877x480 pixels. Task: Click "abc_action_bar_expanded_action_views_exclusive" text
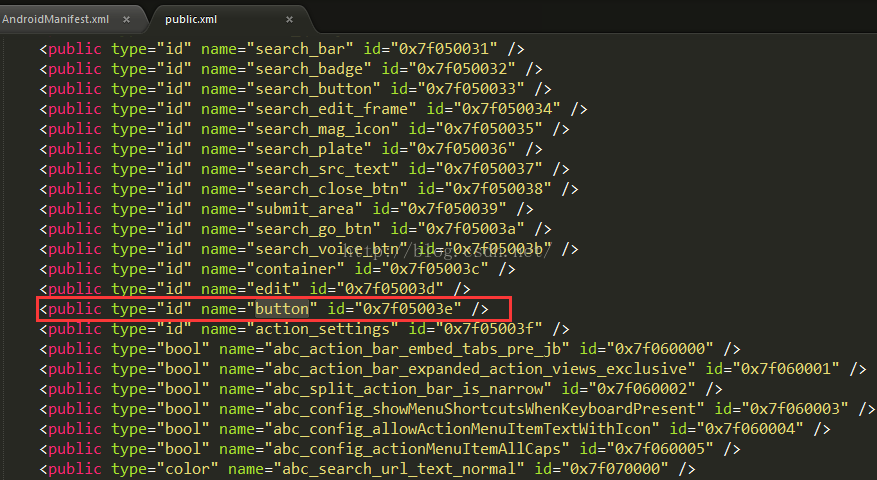[x=480, y=369]
